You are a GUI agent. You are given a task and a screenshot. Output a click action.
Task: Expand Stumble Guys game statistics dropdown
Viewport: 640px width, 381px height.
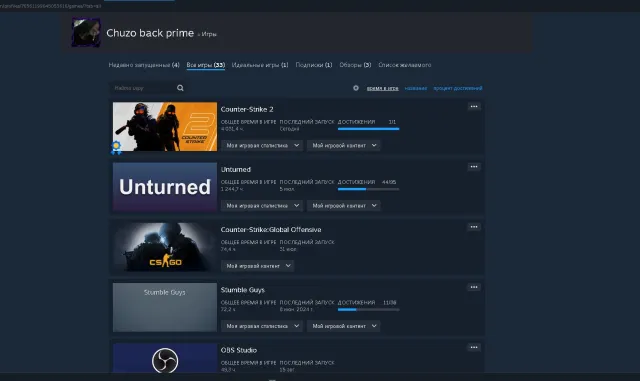tap(262, 326)
